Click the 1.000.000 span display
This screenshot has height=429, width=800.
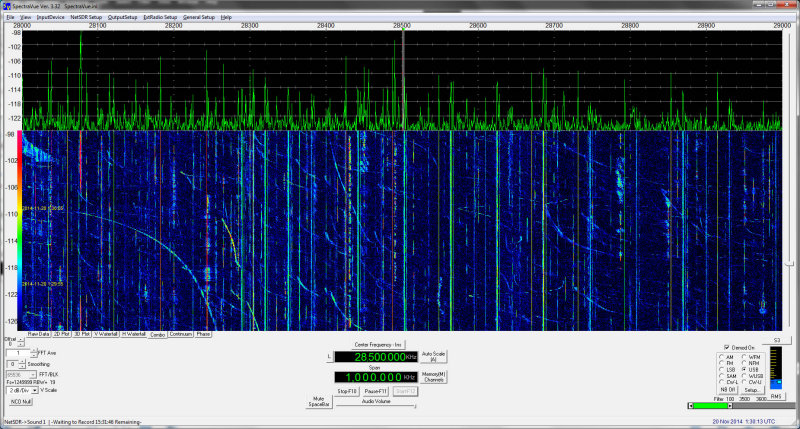coord(376,377)
